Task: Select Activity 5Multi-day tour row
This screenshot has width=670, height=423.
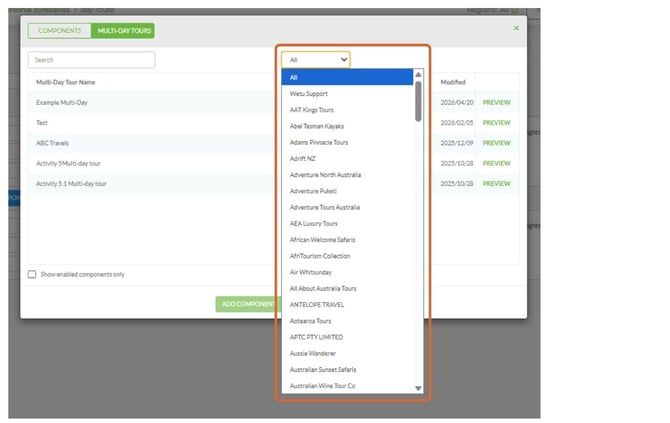Action: tap(273, 163)
